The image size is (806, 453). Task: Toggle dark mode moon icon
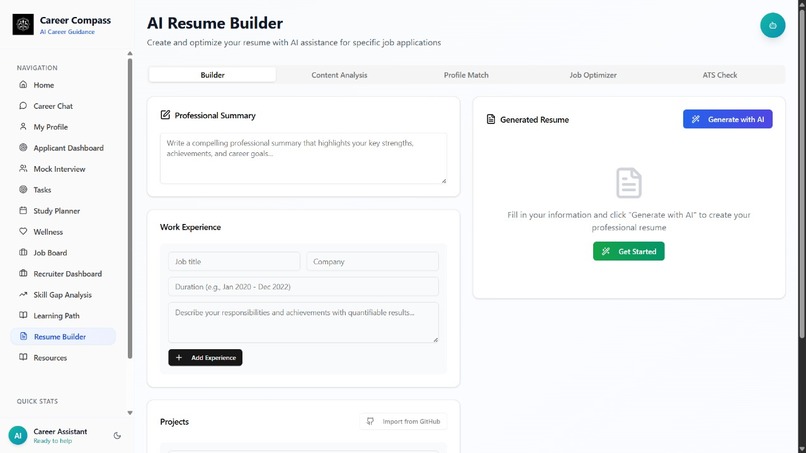coord(117,436)
